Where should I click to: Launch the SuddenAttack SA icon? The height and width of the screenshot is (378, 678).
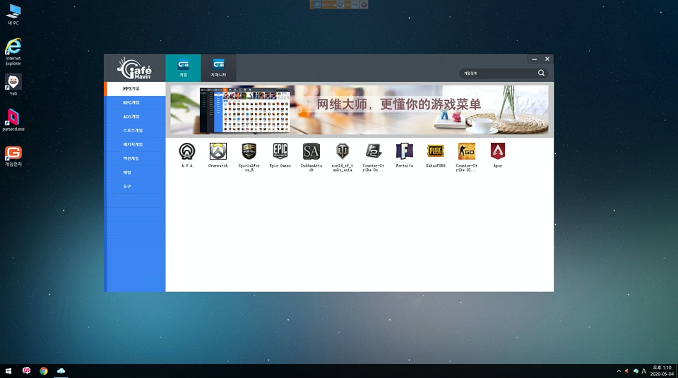311,152
